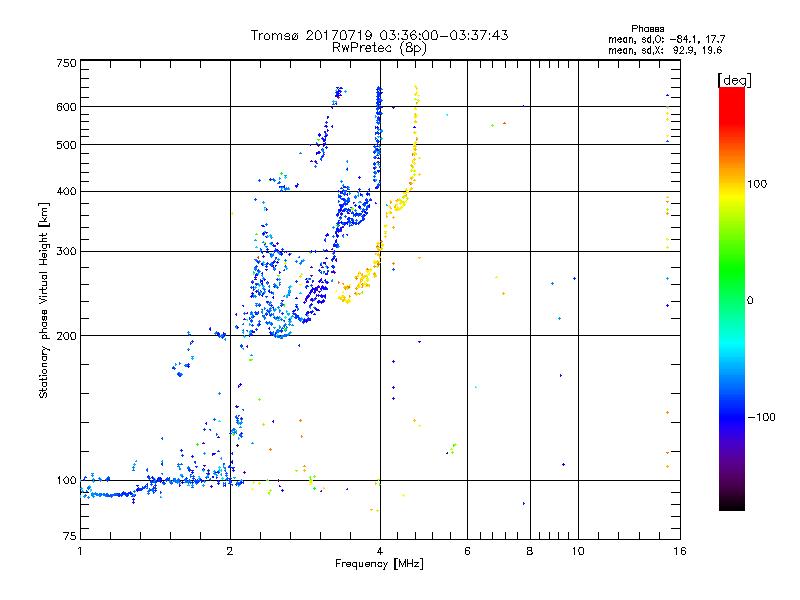This screenshot has height=600, width=800.
Task: Click the y-axis tick label '75'
Action: tap(70, 536)
